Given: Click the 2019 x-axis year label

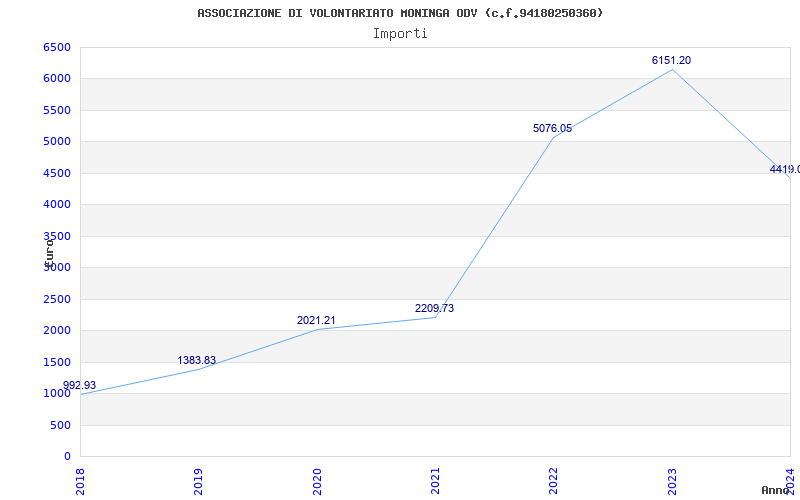Looking at the screenshot, I should tap(198, 481).
